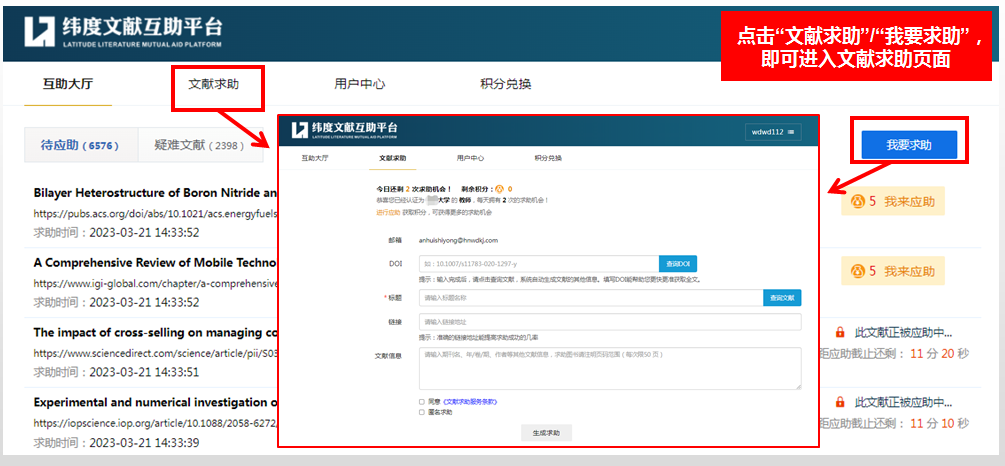Open Experimental and numerical investigation article title

[x=155, y=403]
